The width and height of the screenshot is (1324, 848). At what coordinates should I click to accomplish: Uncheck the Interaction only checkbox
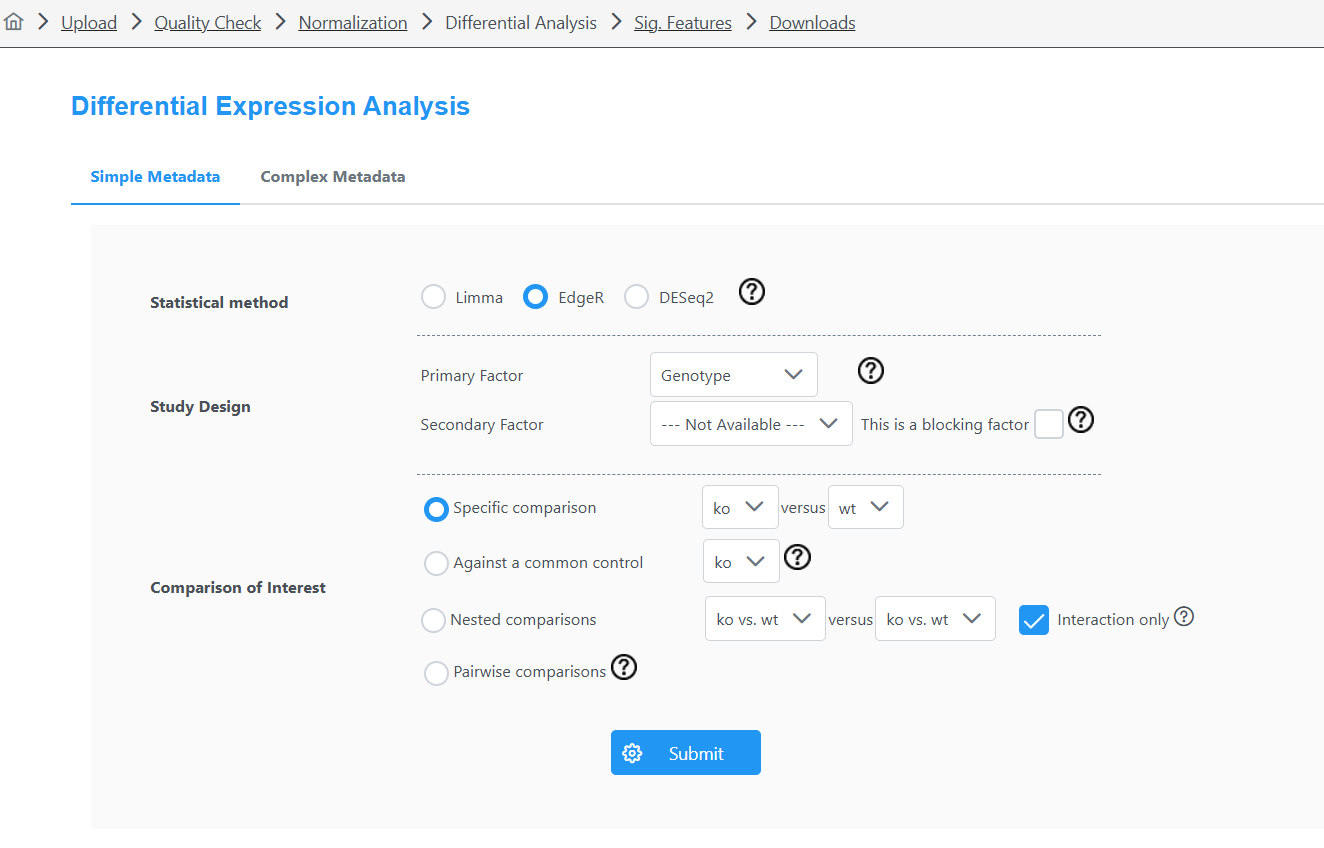pos(1034,620)
